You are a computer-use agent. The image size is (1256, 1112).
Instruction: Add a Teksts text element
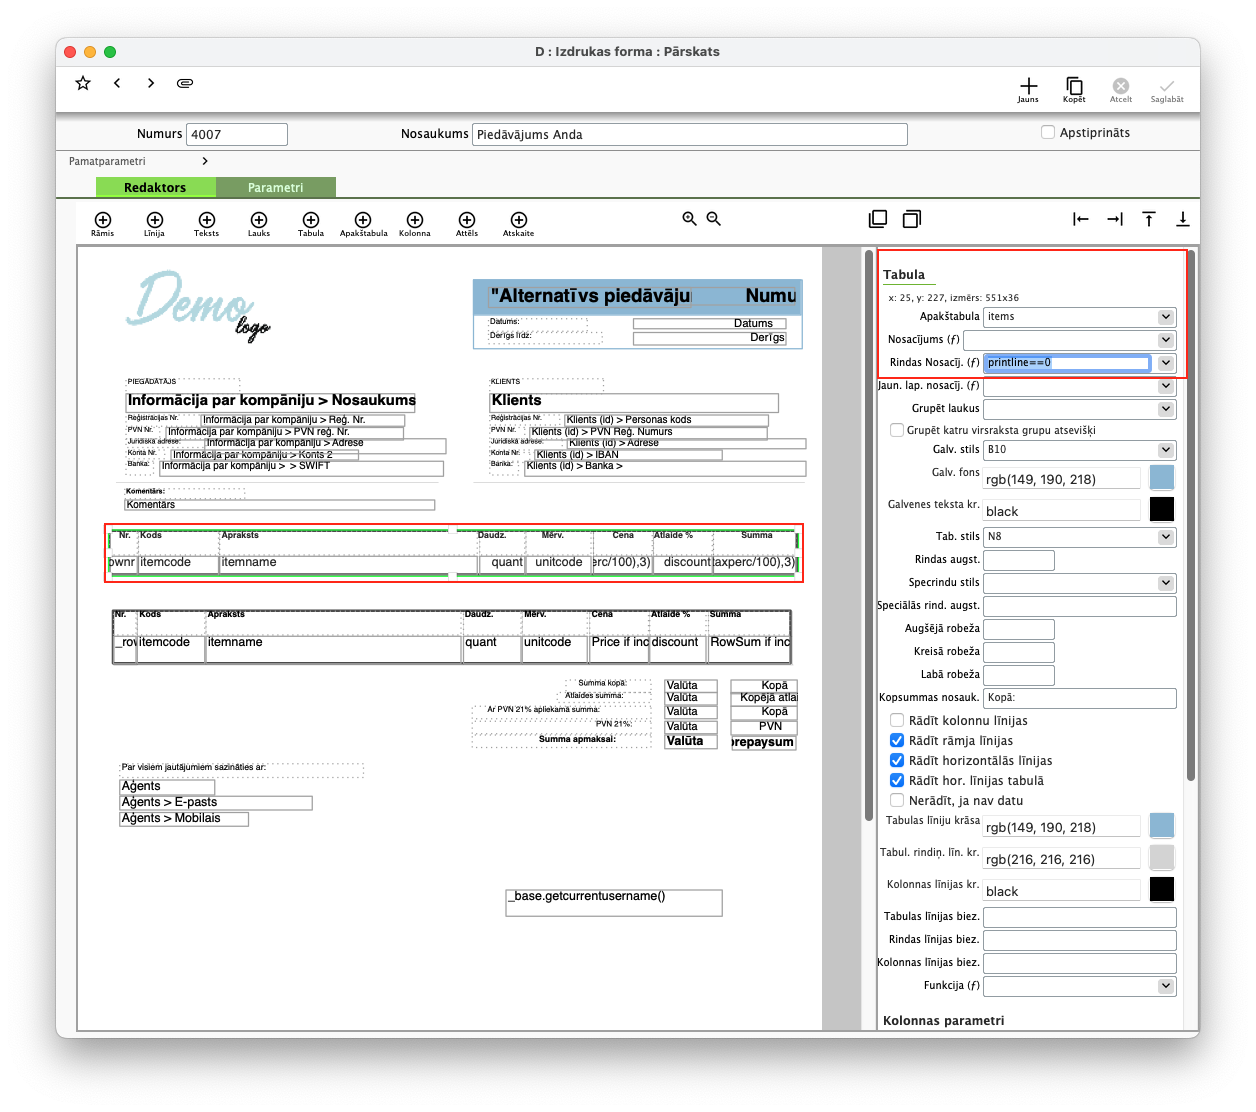click(x=207, y=224)
